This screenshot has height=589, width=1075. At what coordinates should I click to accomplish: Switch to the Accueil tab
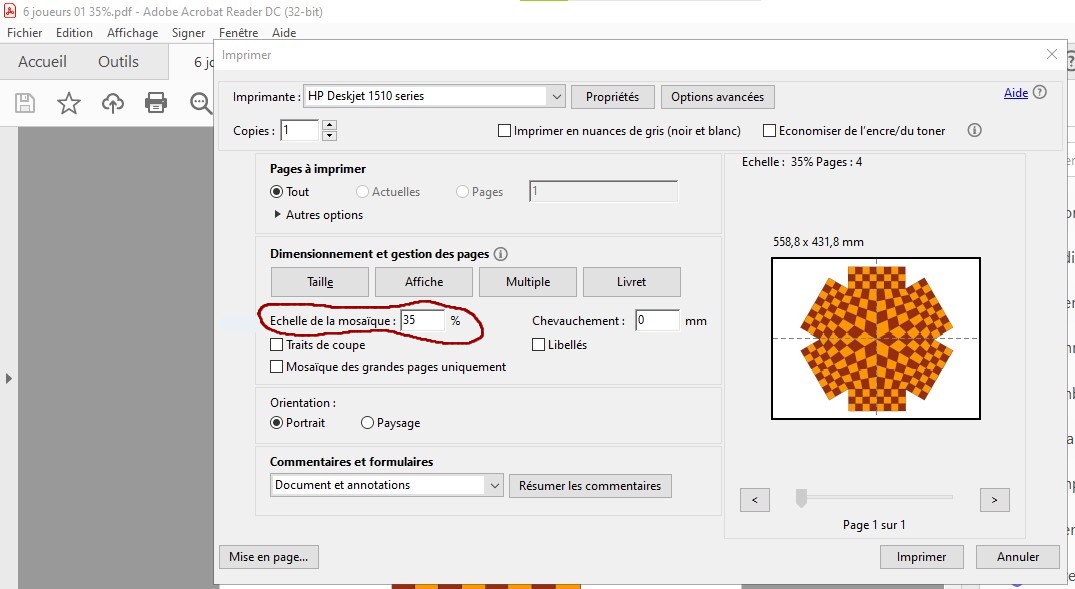43,62
